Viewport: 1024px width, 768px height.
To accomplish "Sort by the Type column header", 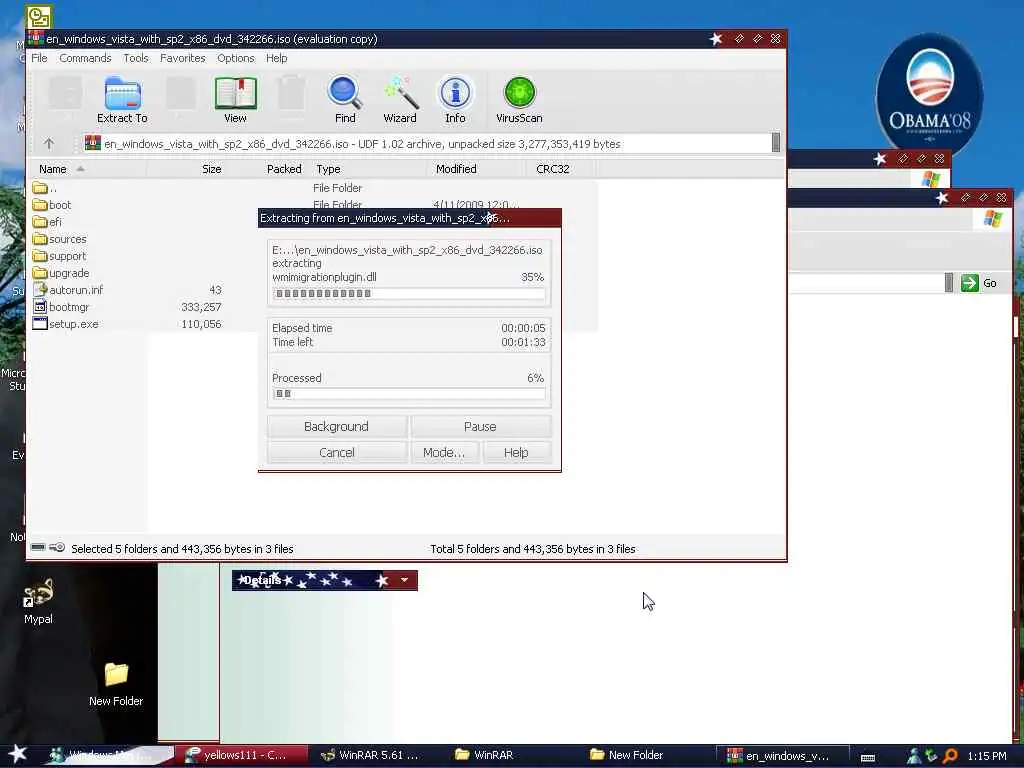I will point(368,169).
